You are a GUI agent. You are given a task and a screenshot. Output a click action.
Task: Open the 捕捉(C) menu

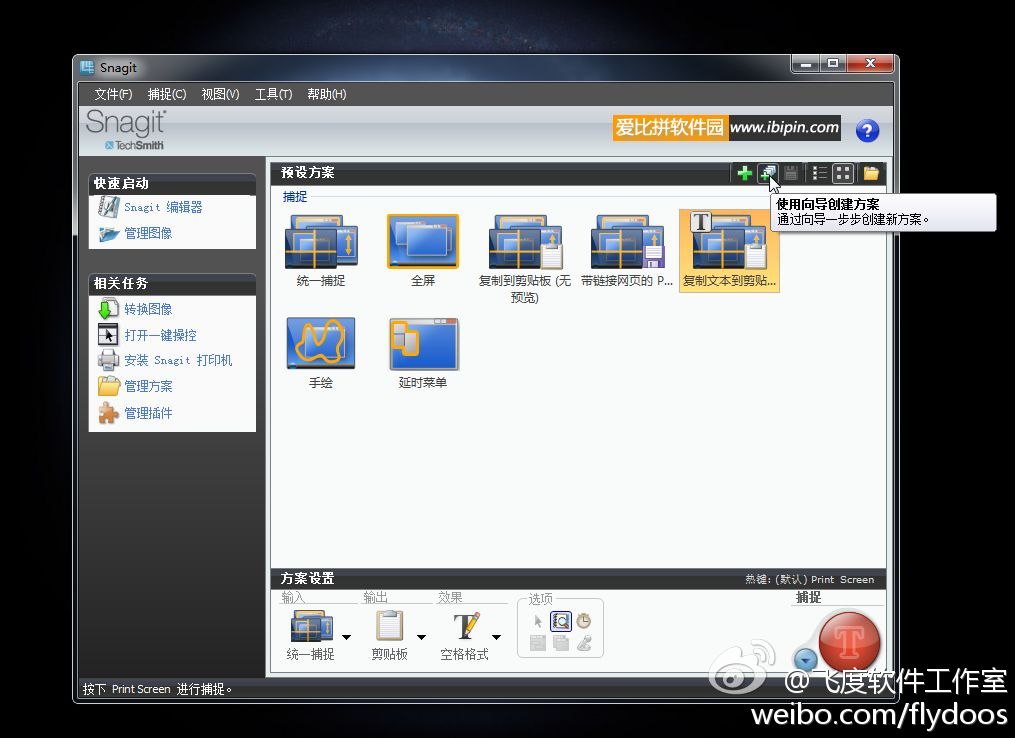click(167, 94)
